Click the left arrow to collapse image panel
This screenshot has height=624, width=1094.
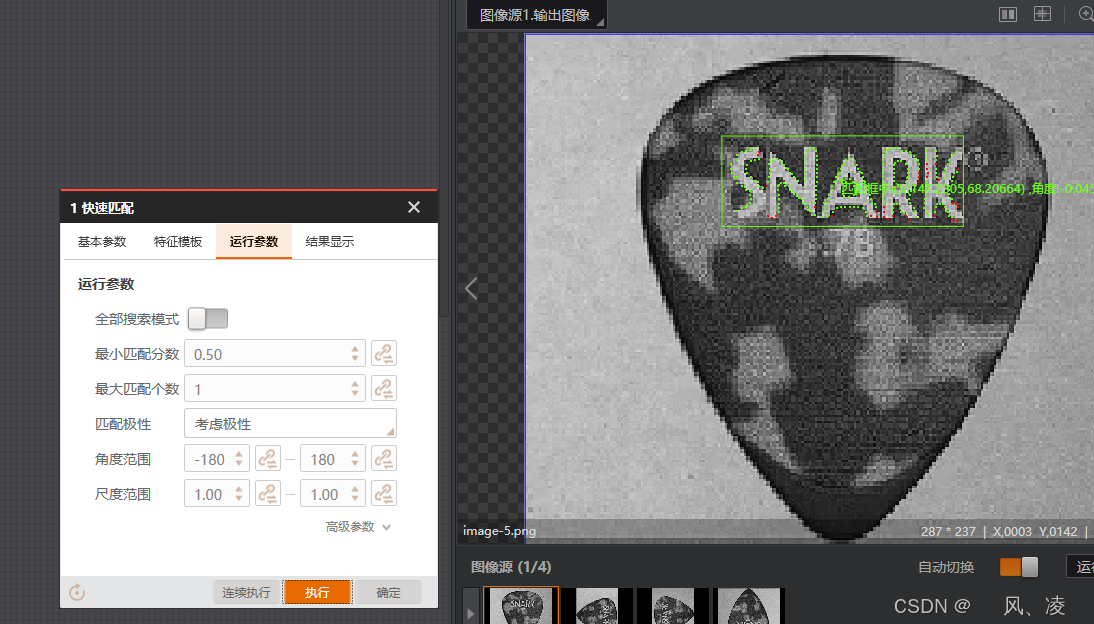click(472, 288)
